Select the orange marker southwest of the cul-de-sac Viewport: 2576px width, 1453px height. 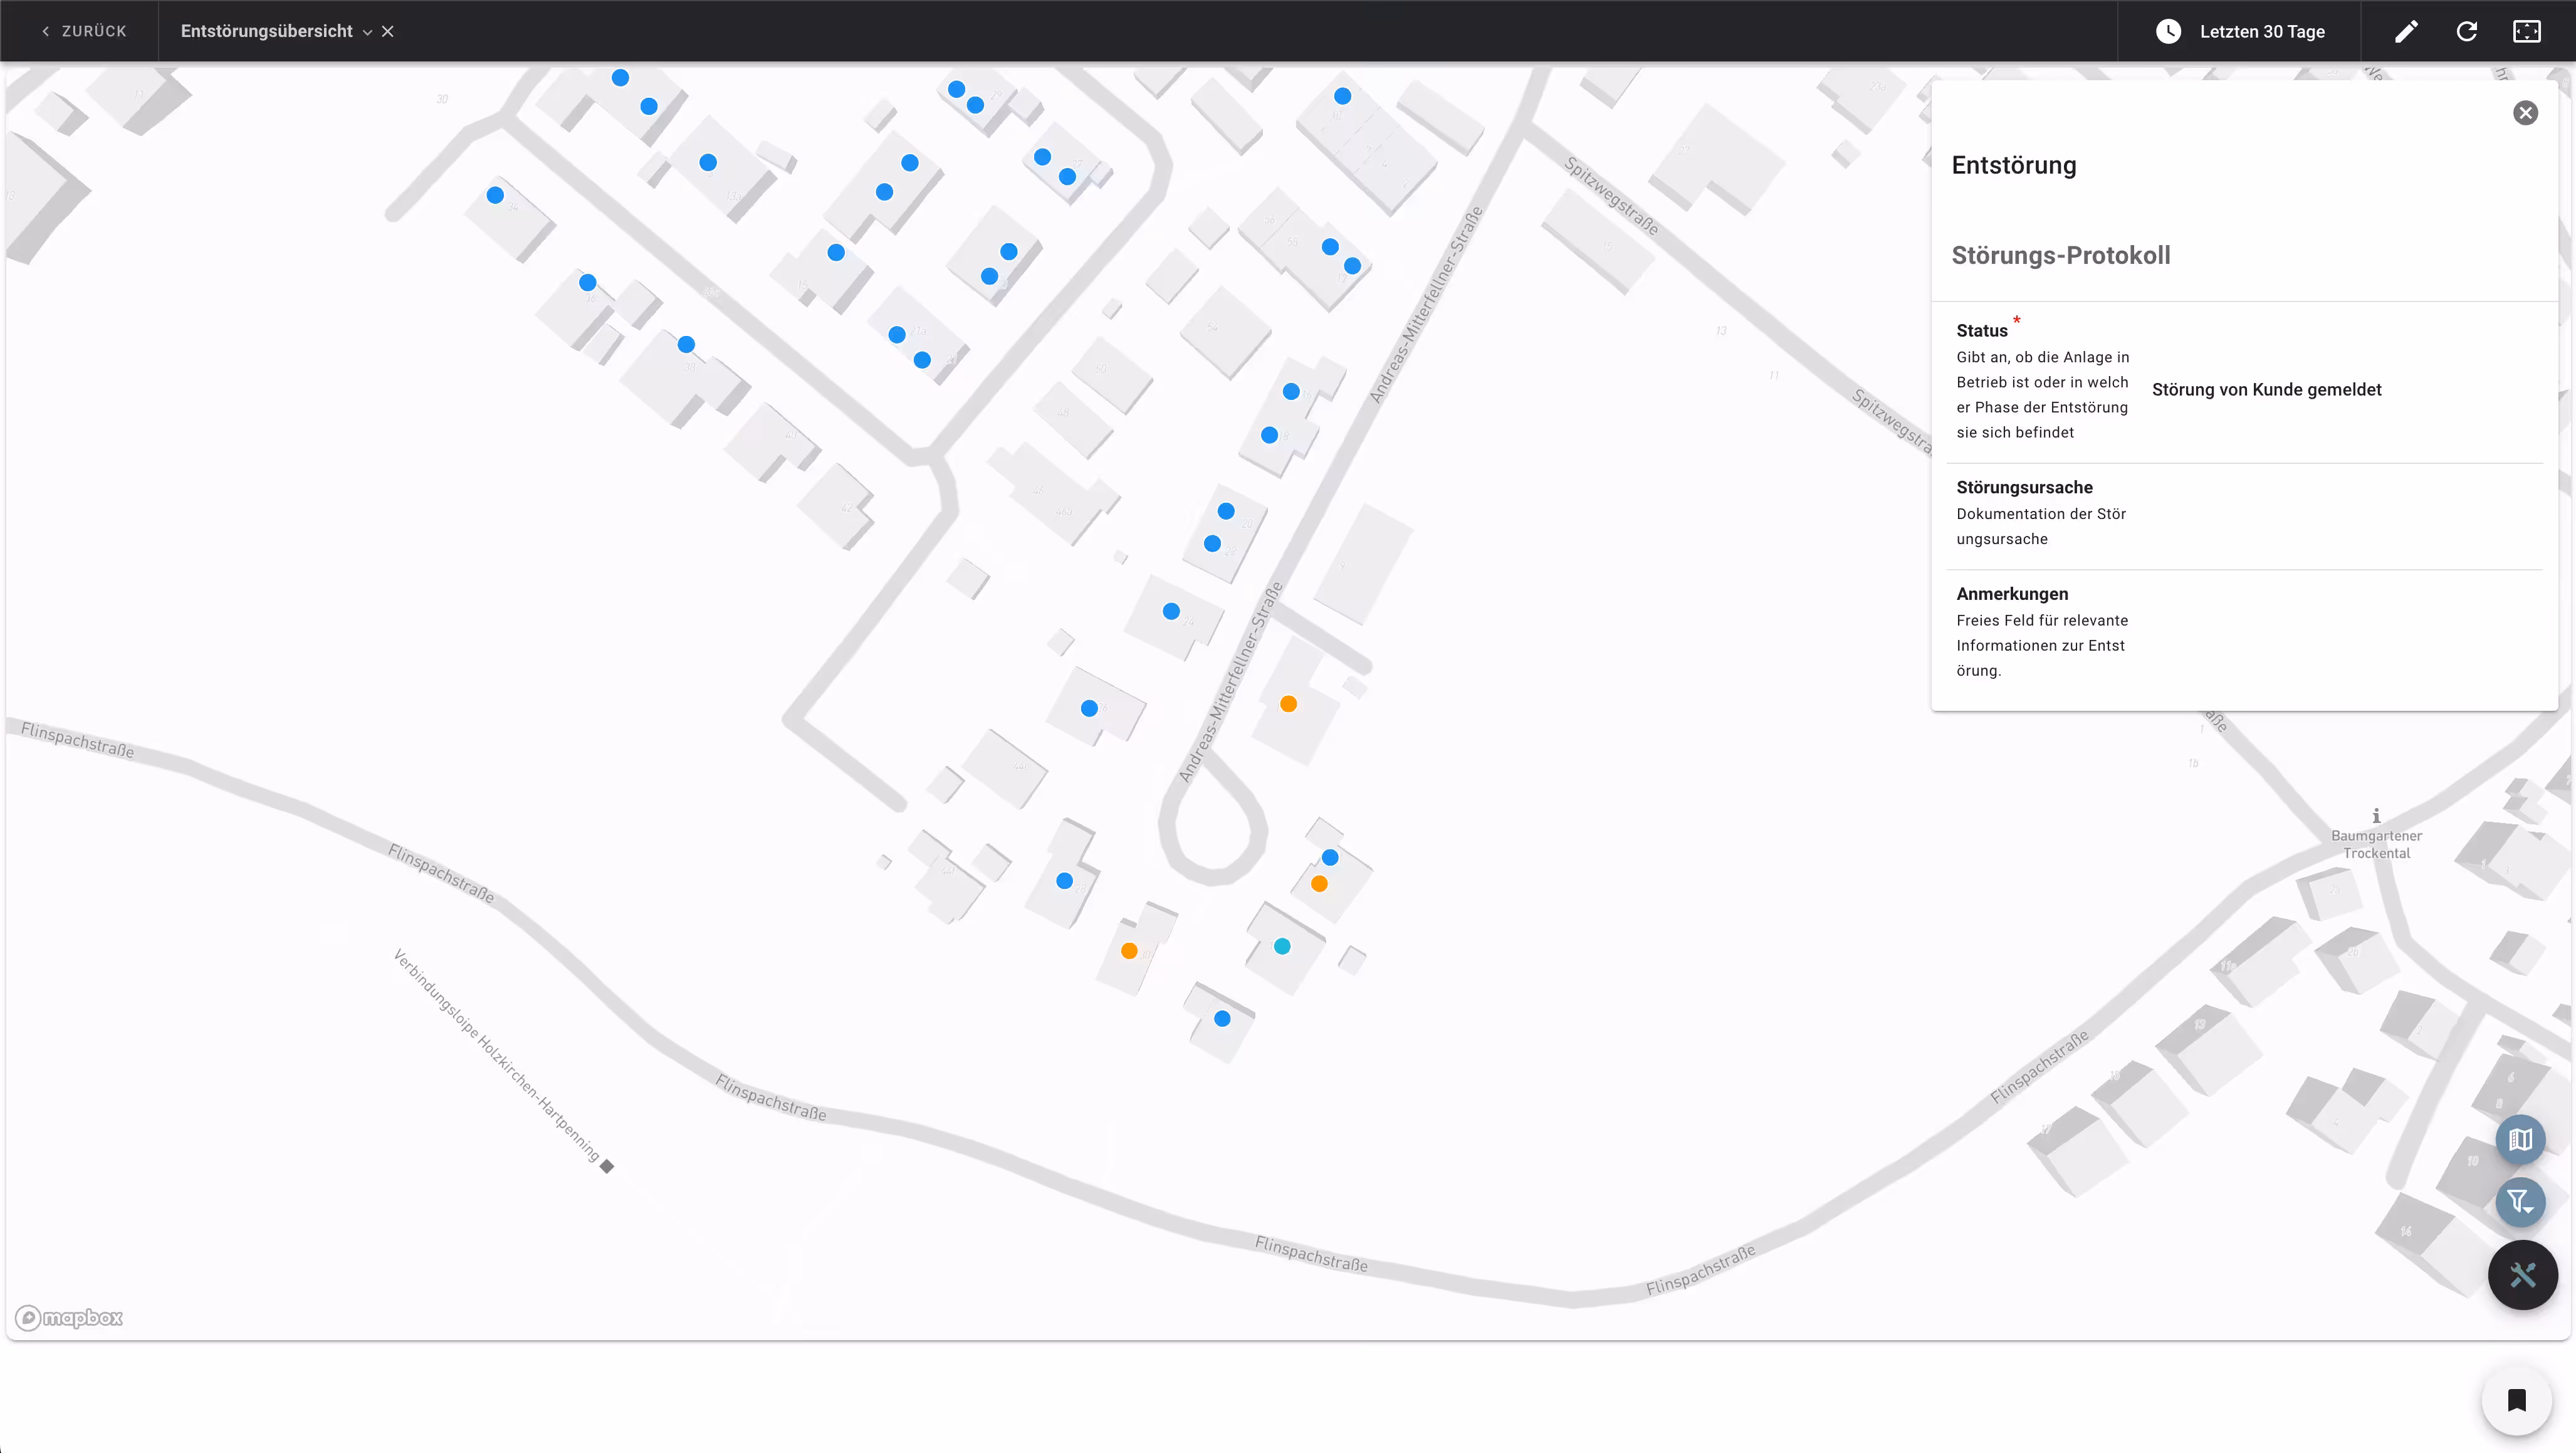[1129, 951]
